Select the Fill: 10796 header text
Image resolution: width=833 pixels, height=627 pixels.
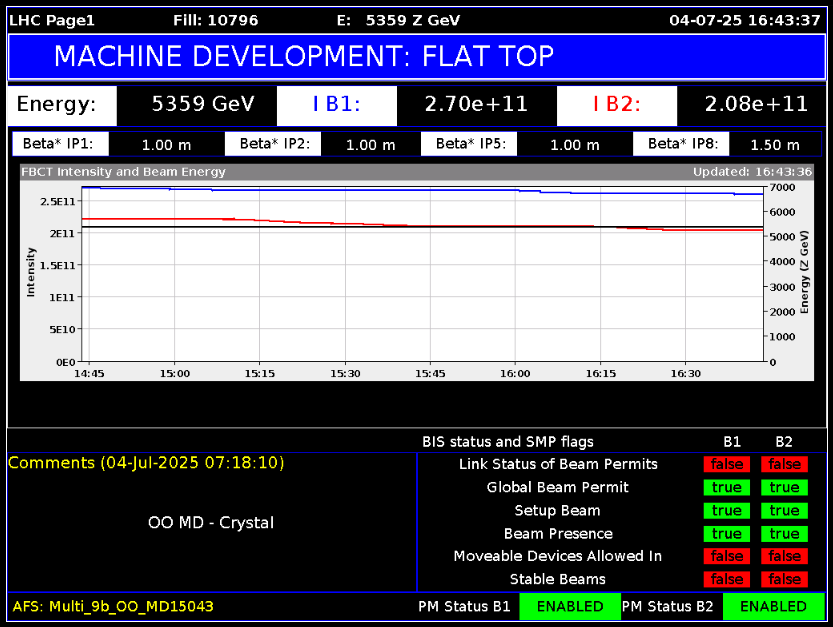[x=216, y=20]
